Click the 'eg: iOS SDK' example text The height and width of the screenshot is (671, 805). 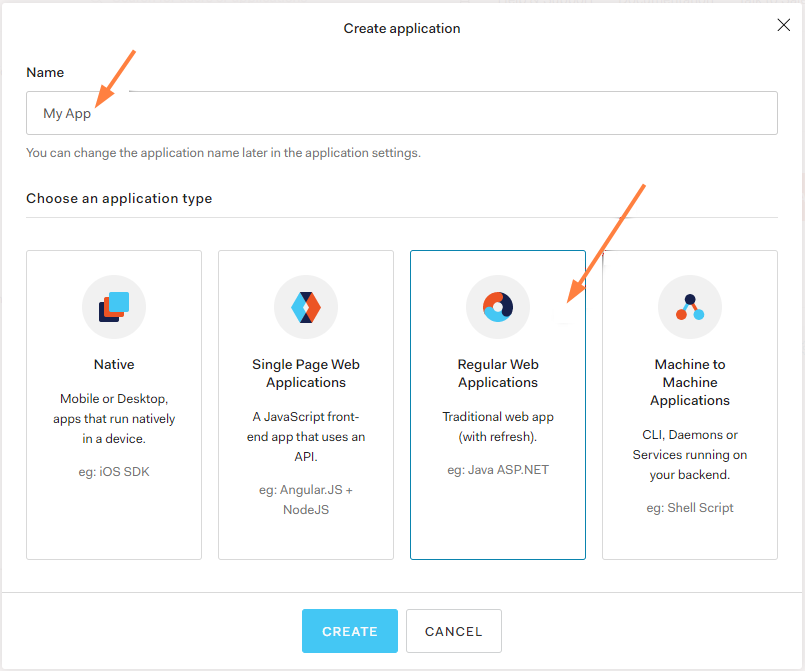[114, 472]
